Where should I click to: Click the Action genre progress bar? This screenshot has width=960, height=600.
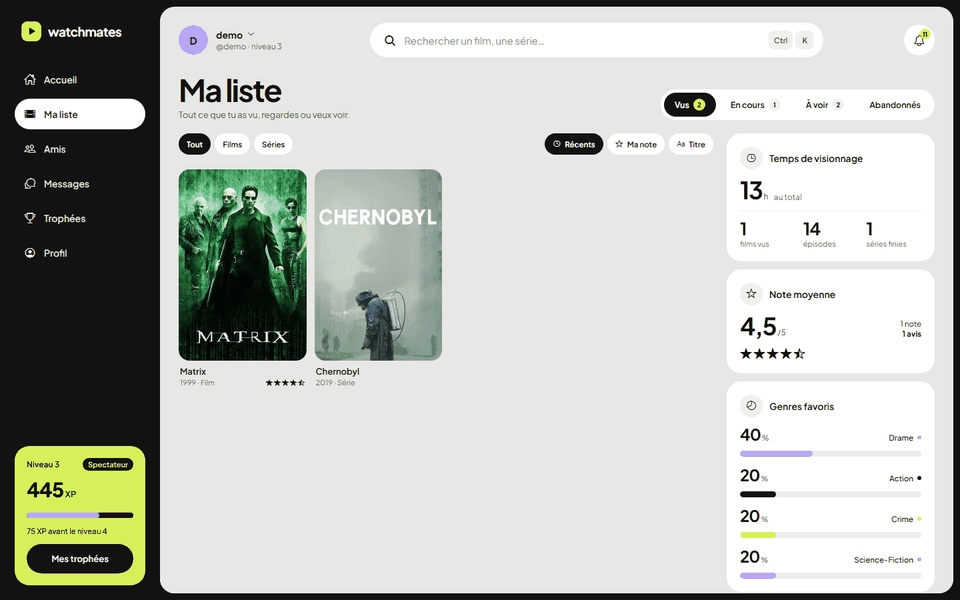tap(830, 494)
